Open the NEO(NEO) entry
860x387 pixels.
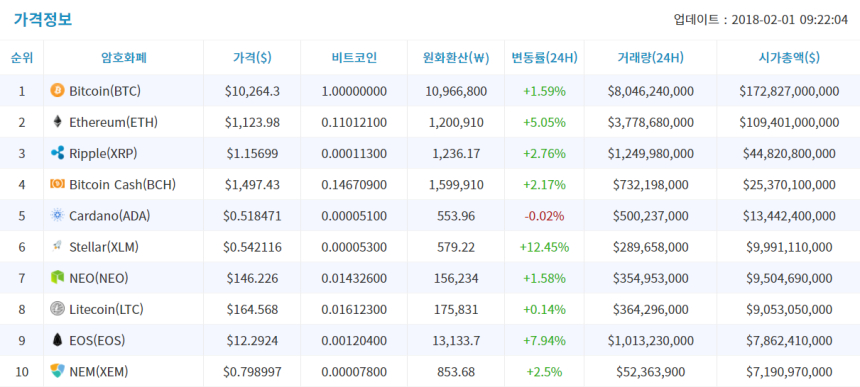(x=99, y=278)
